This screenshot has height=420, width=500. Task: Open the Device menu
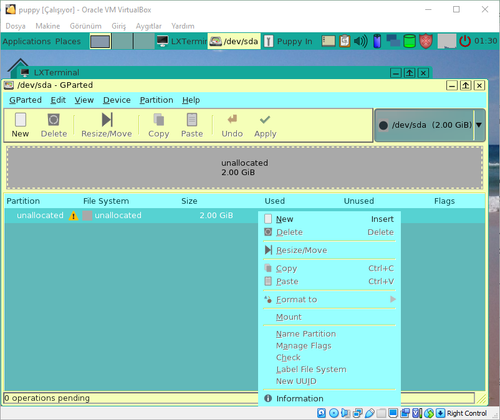point(117,100)
